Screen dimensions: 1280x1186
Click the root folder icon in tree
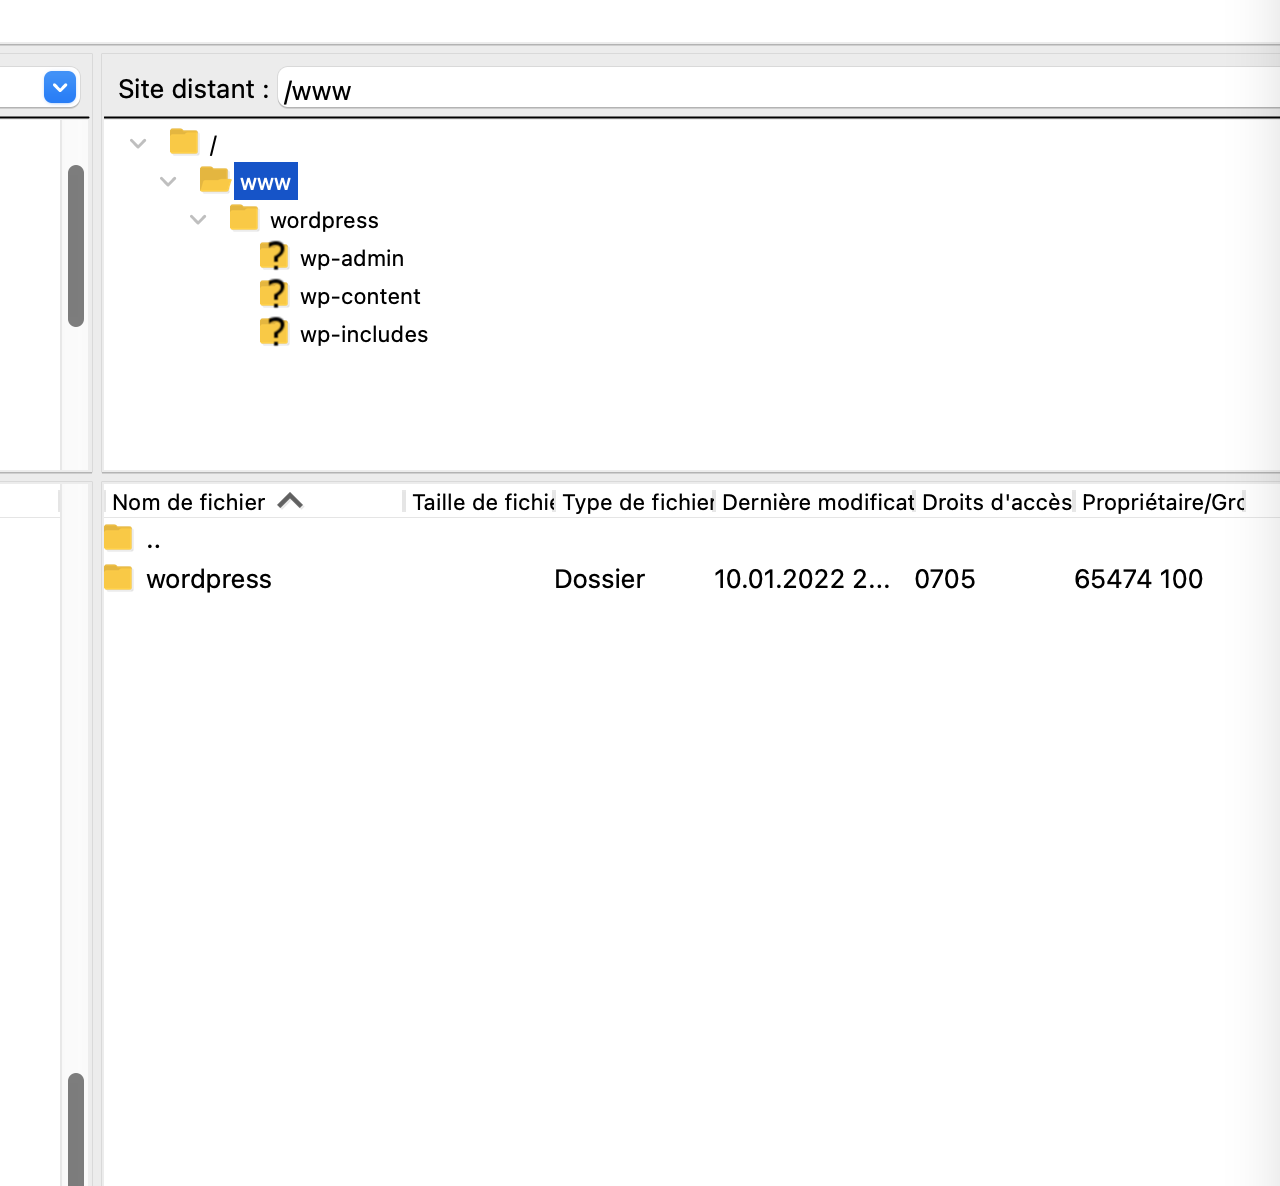click(184, 142)
